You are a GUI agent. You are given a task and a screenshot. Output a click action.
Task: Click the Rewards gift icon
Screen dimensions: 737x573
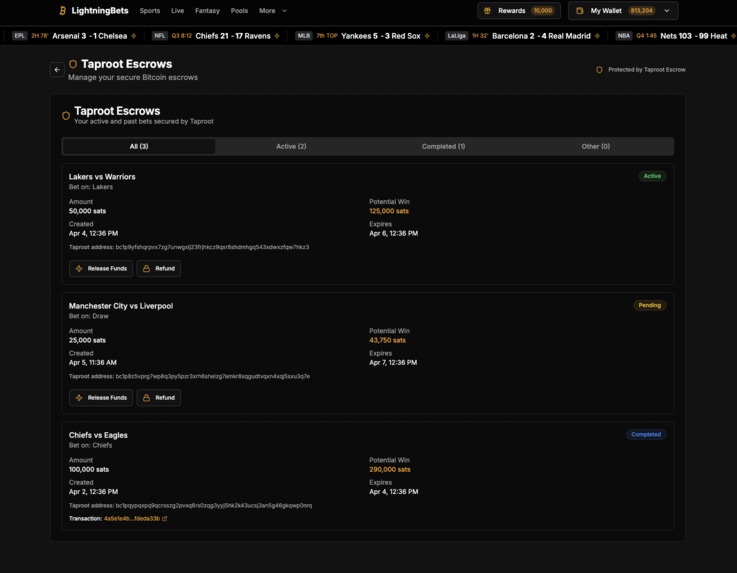pyautogui.click(x=487, y=11)
